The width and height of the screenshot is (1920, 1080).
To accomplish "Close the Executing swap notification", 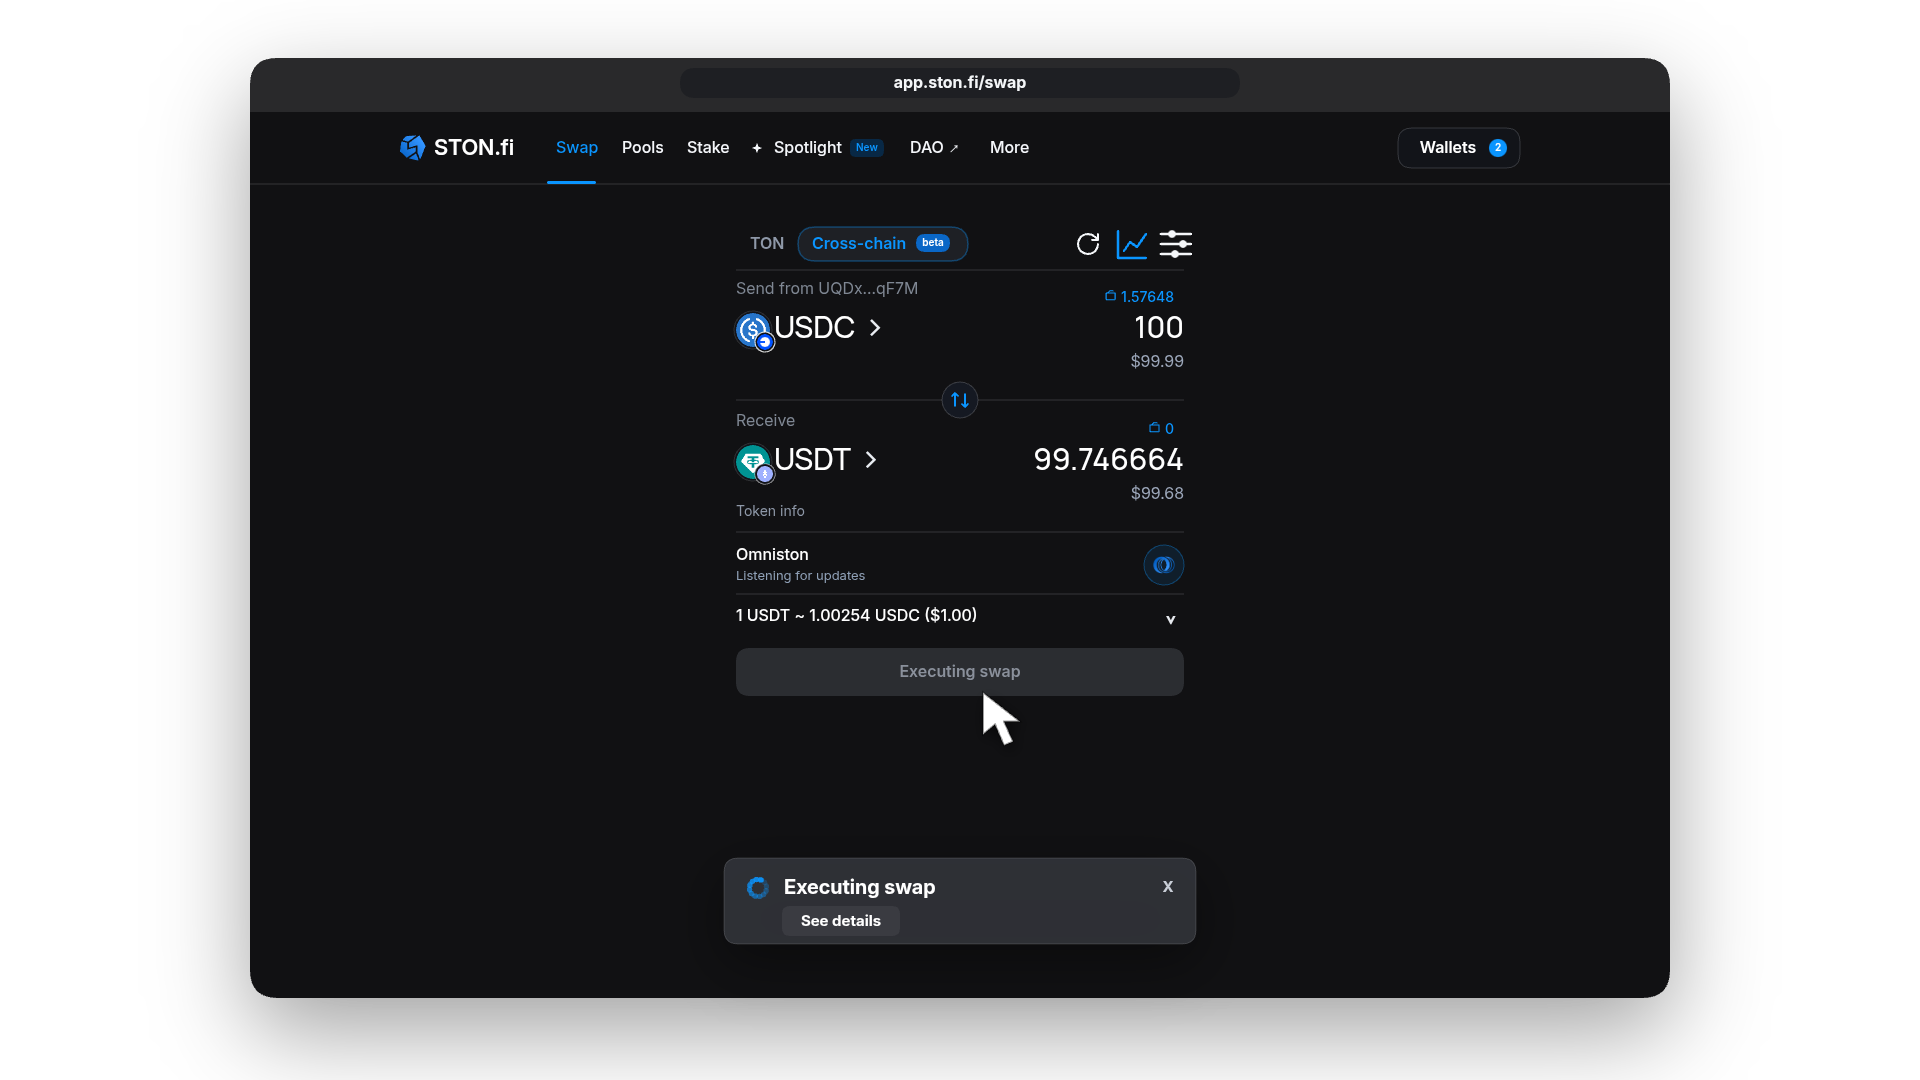I will 1168,886.
